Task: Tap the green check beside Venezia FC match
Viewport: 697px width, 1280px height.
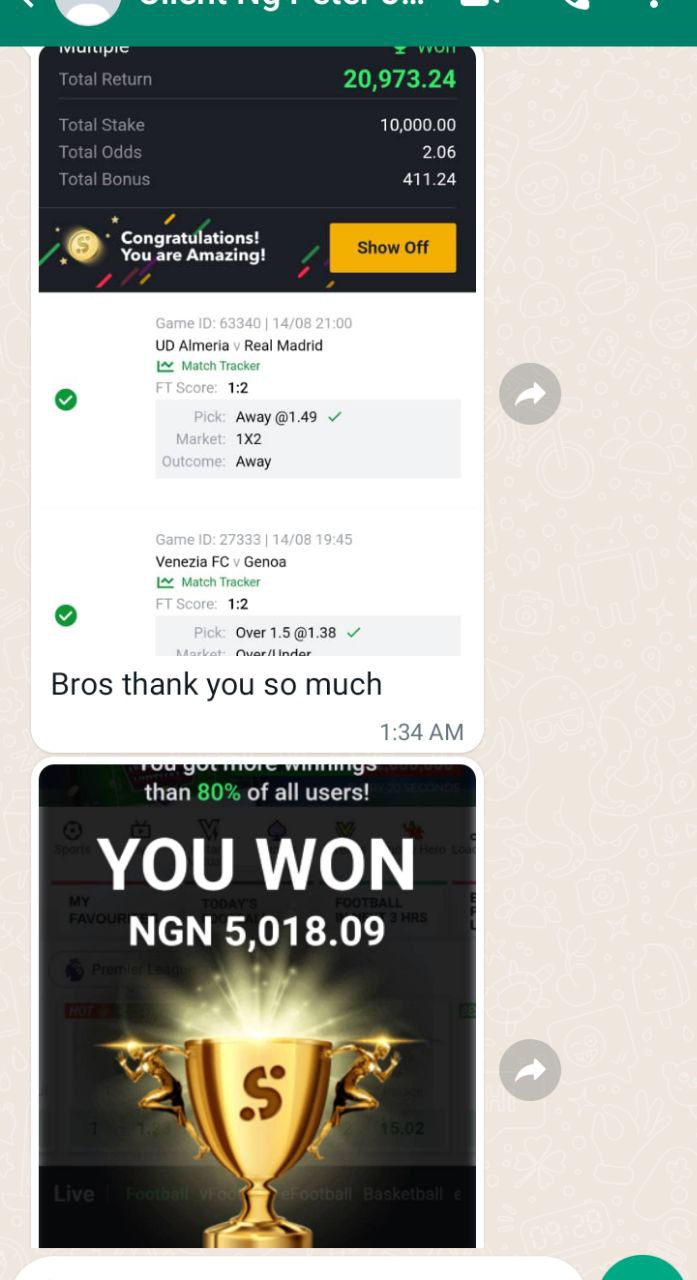Action: 66,616
